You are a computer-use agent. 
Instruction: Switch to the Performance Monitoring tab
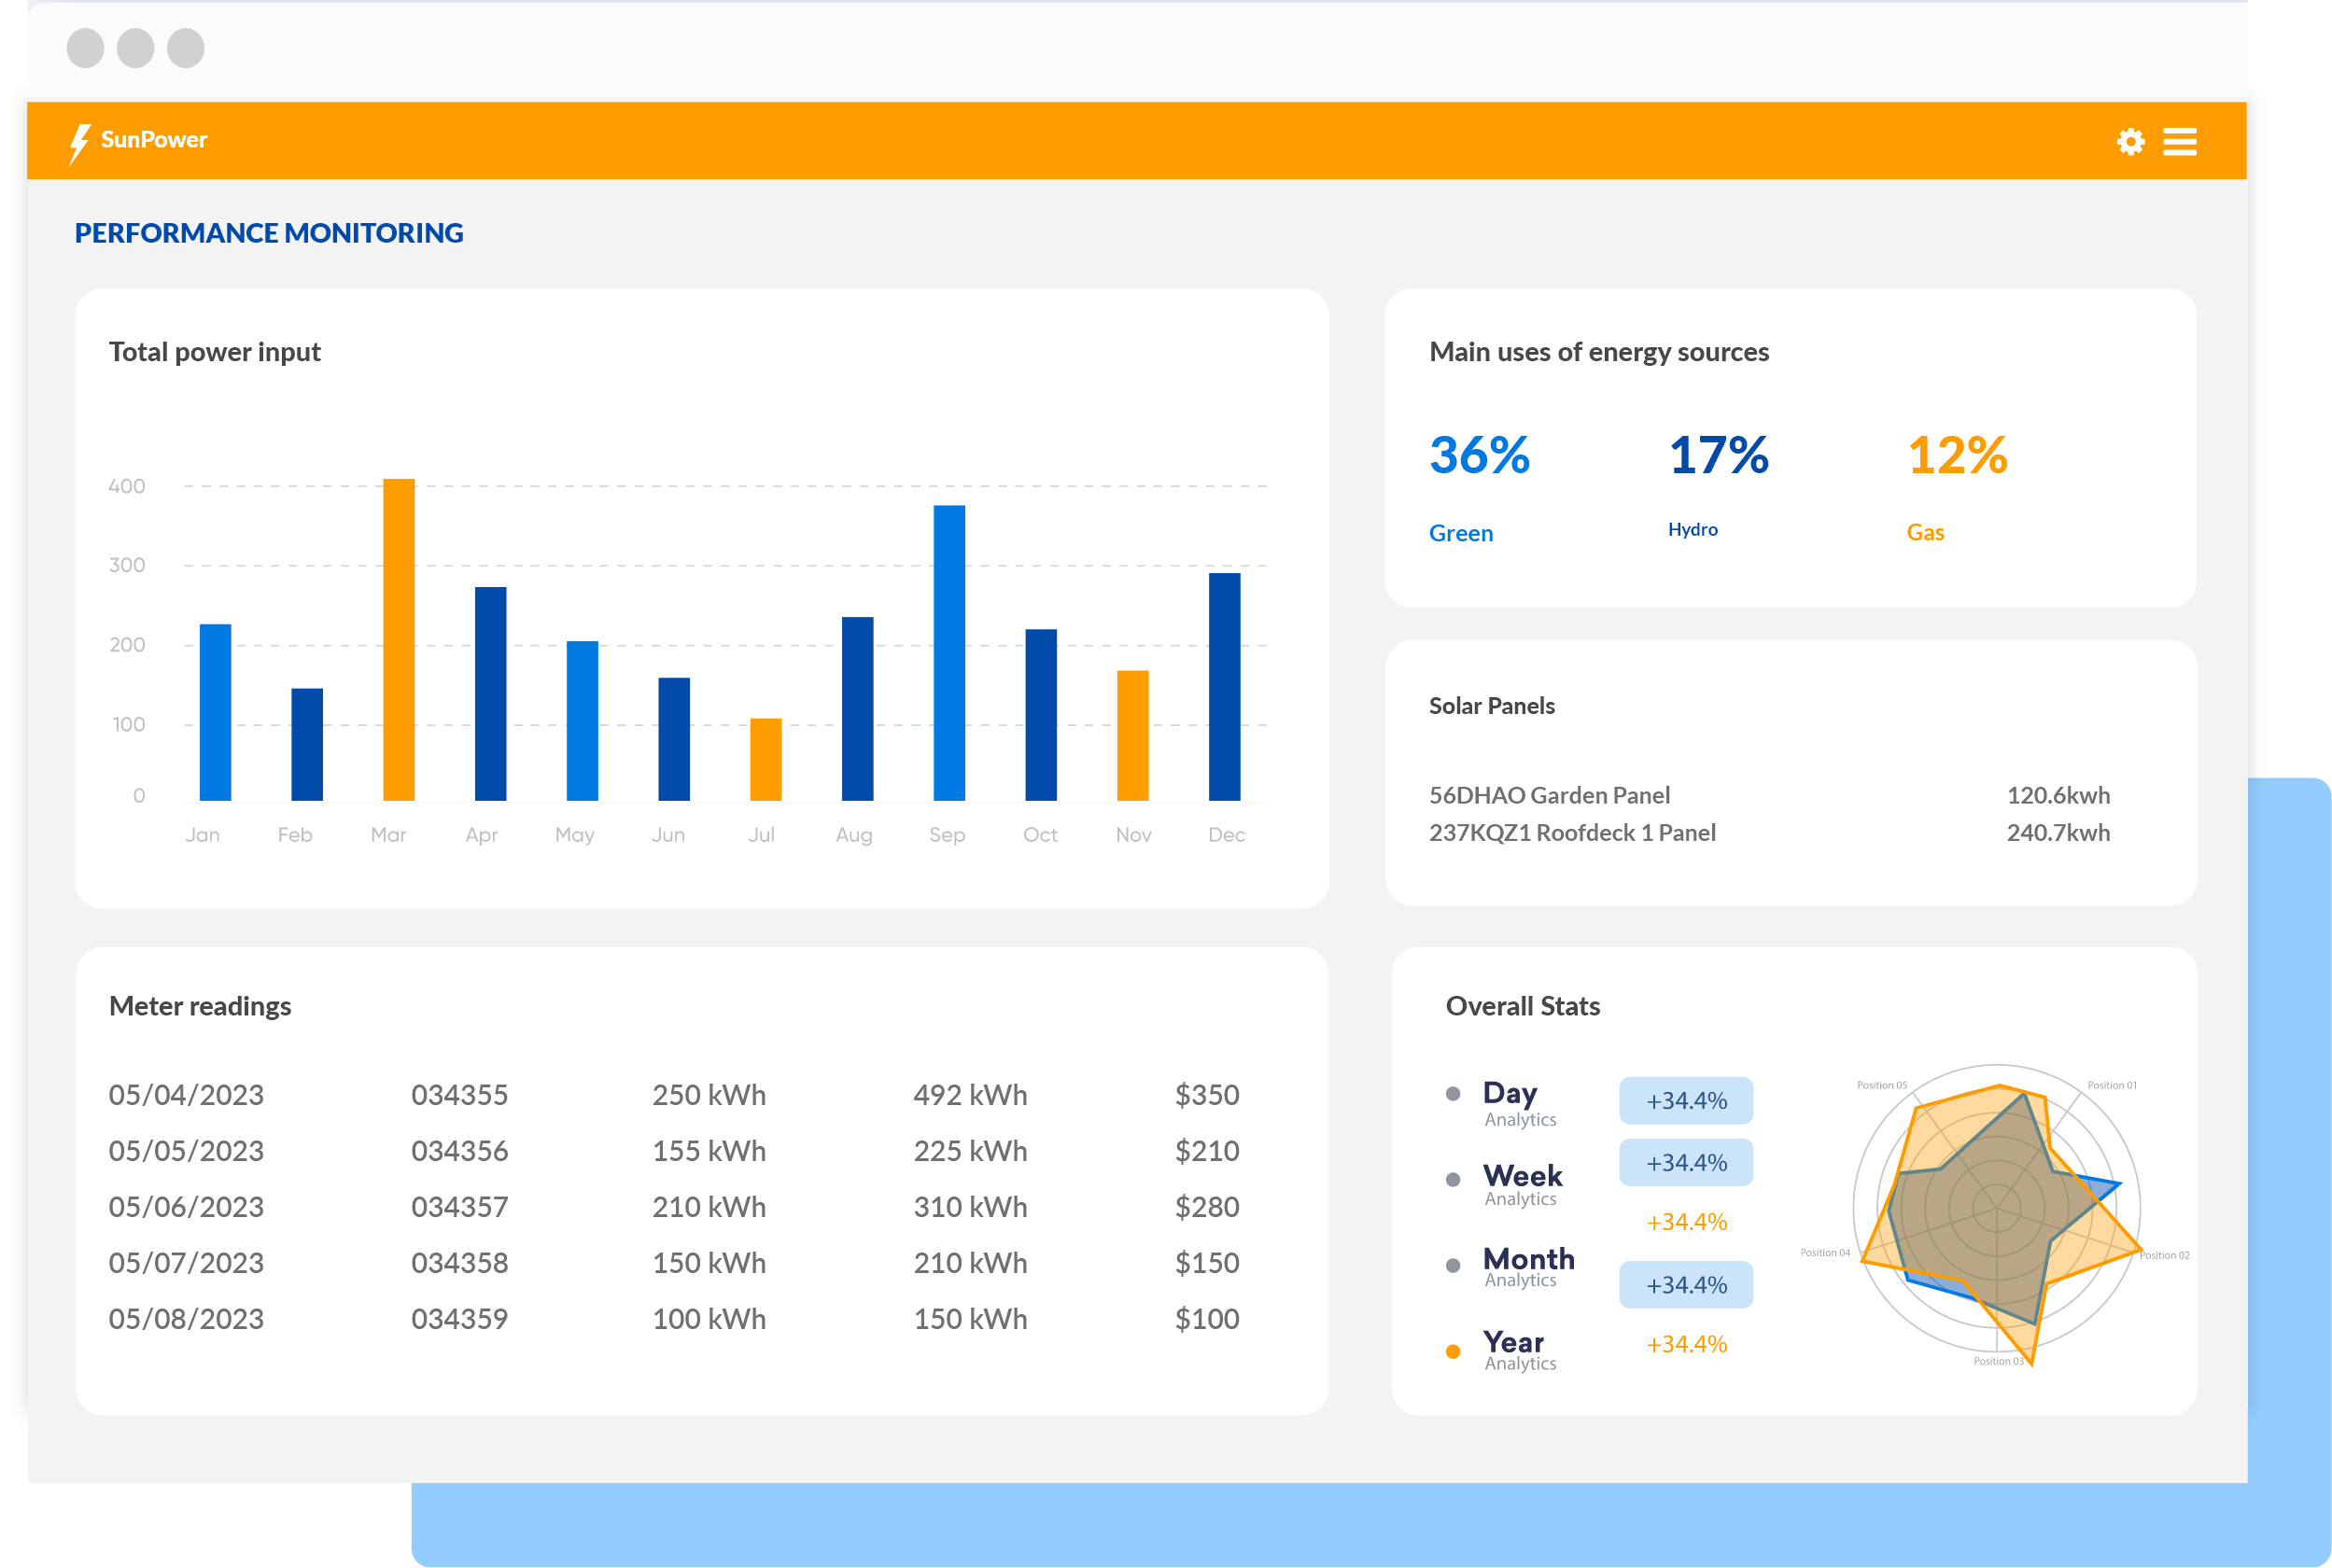coord(268,232)
